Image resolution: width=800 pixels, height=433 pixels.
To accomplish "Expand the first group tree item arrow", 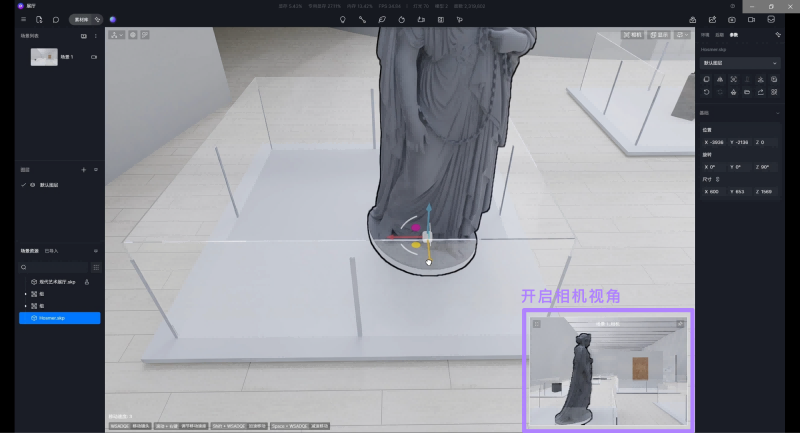I will click(25, 294).
